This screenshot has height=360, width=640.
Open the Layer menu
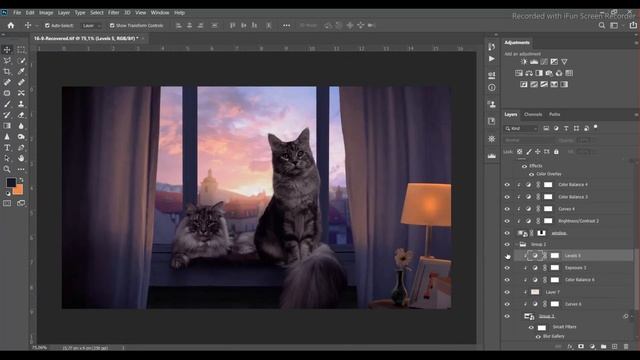tap(64, 13)
